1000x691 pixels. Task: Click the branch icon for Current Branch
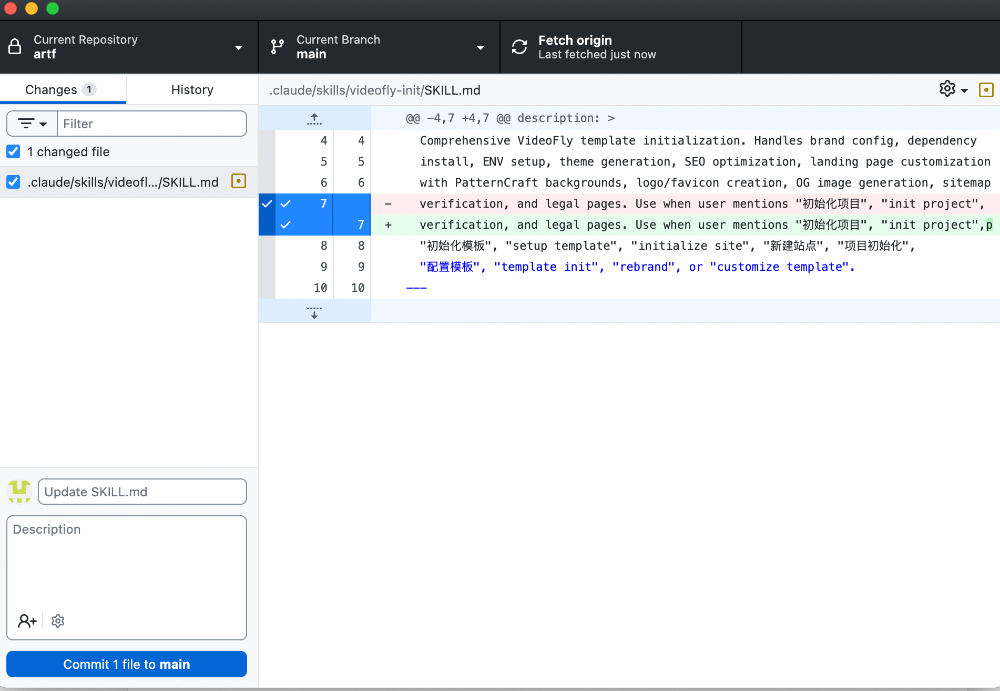coord(277,47)
